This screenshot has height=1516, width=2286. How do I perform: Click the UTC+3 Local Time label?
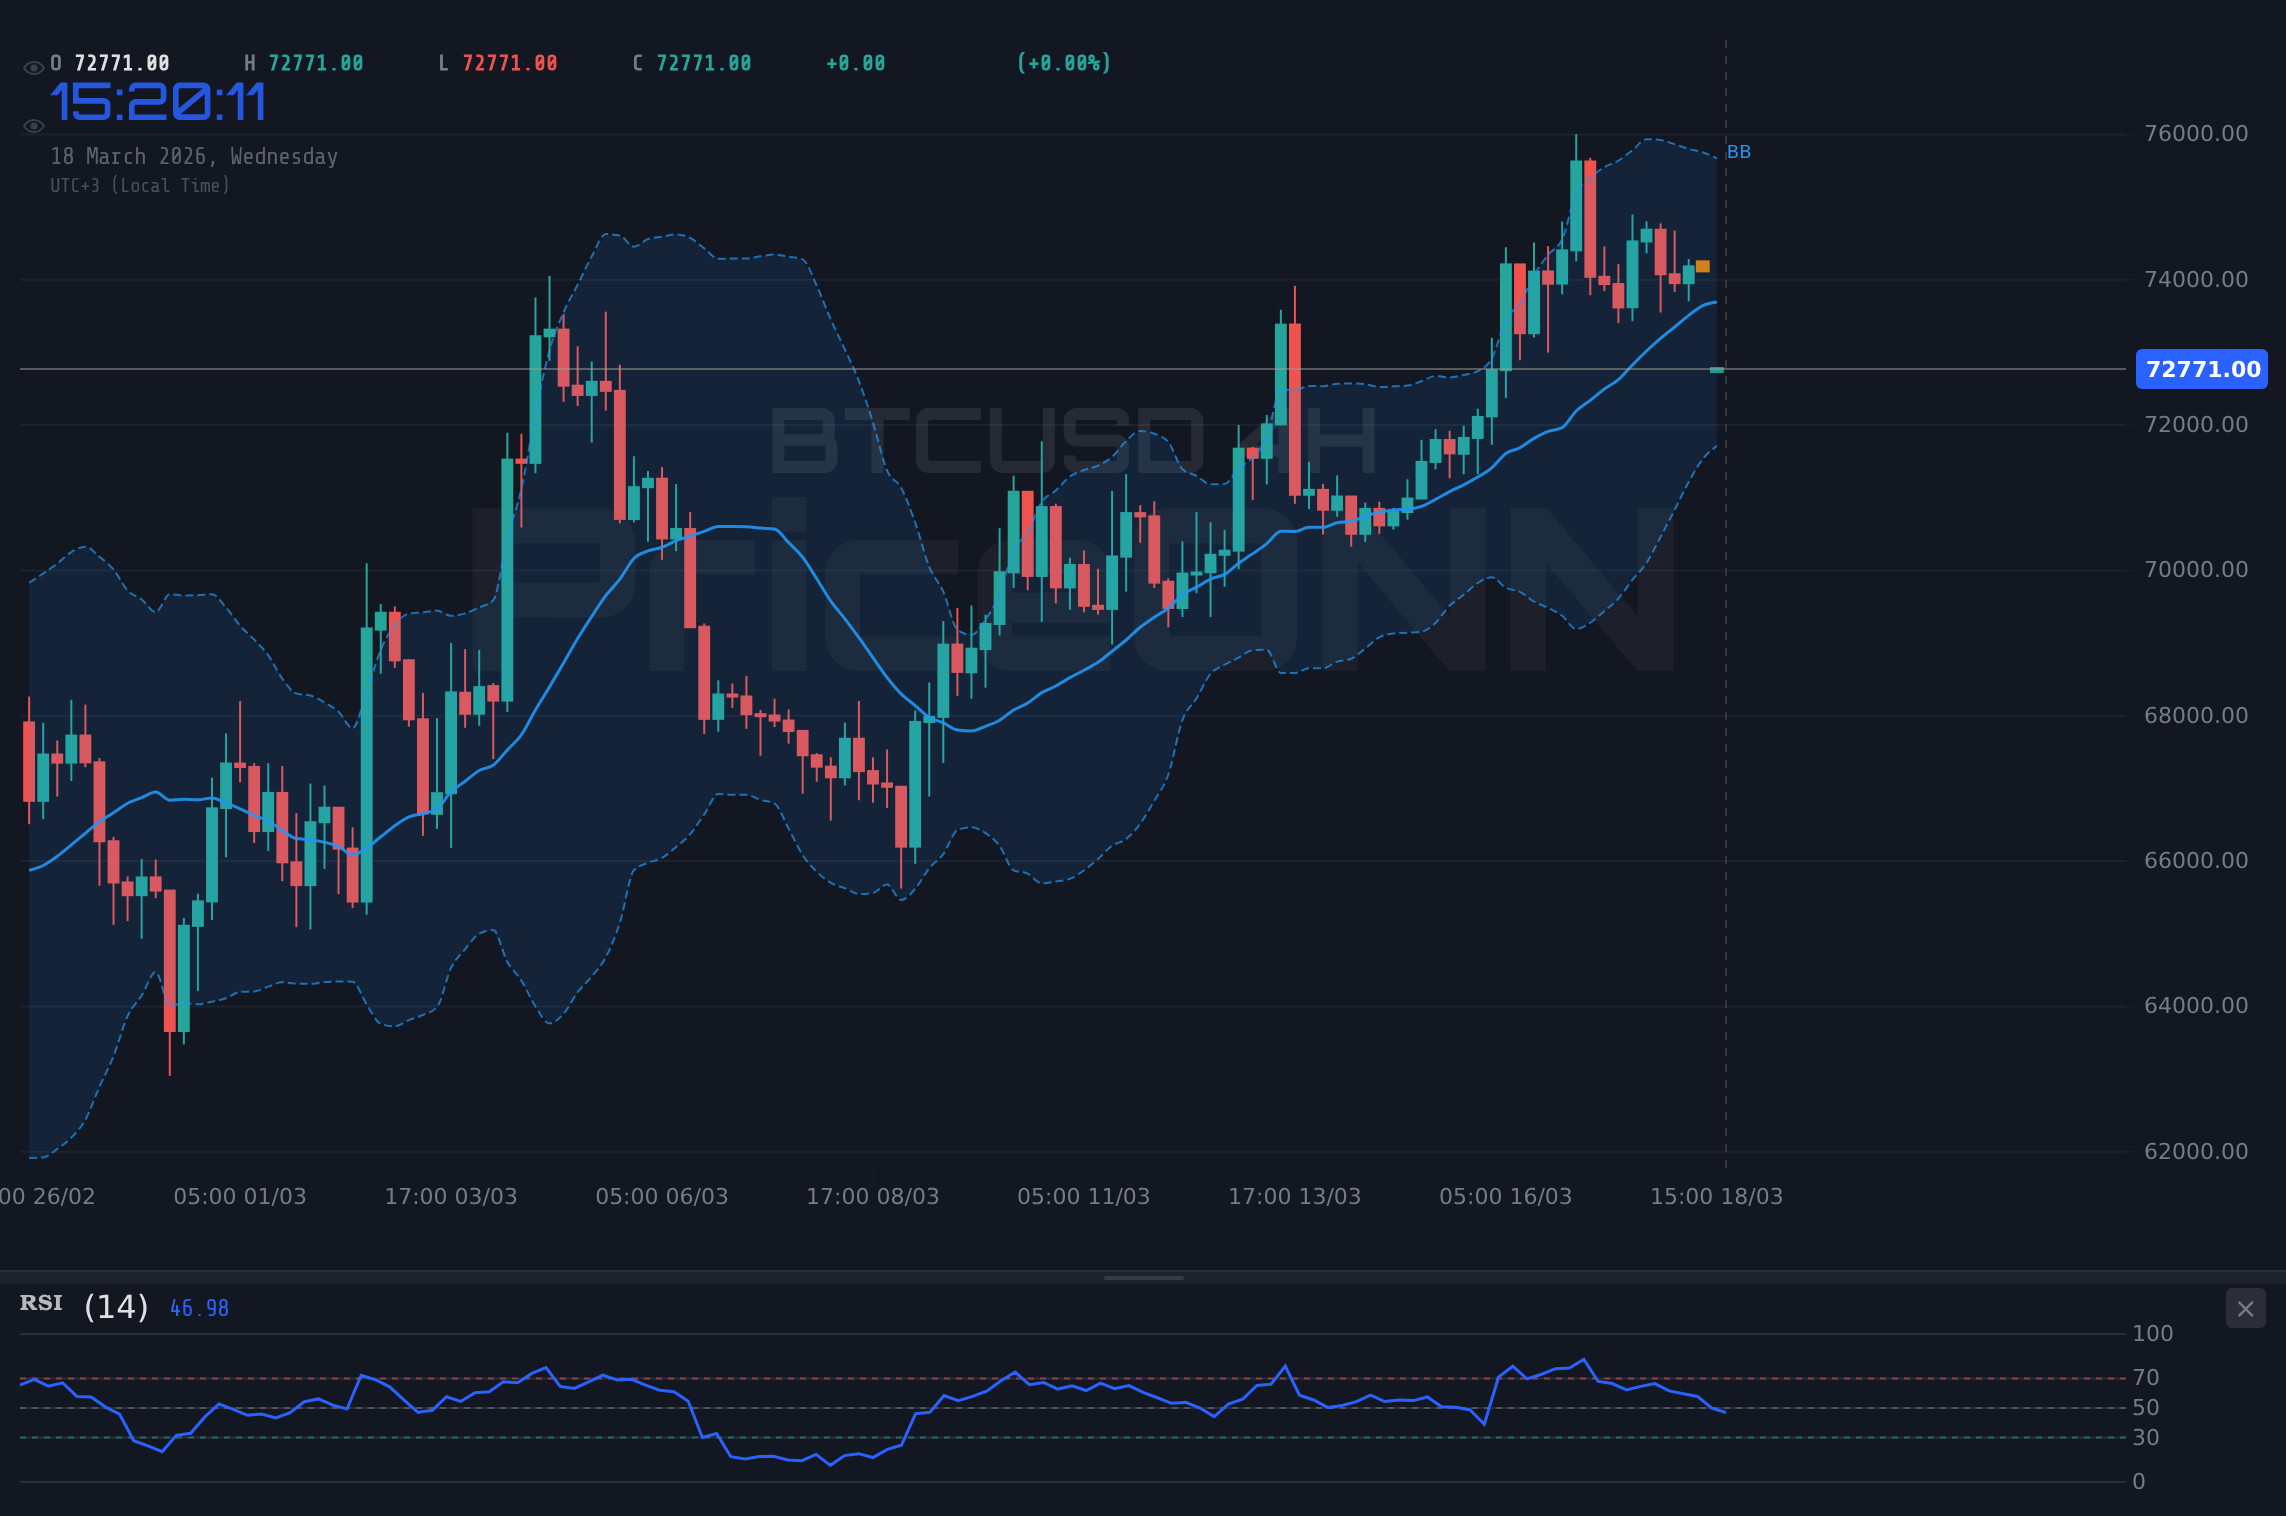140,185
